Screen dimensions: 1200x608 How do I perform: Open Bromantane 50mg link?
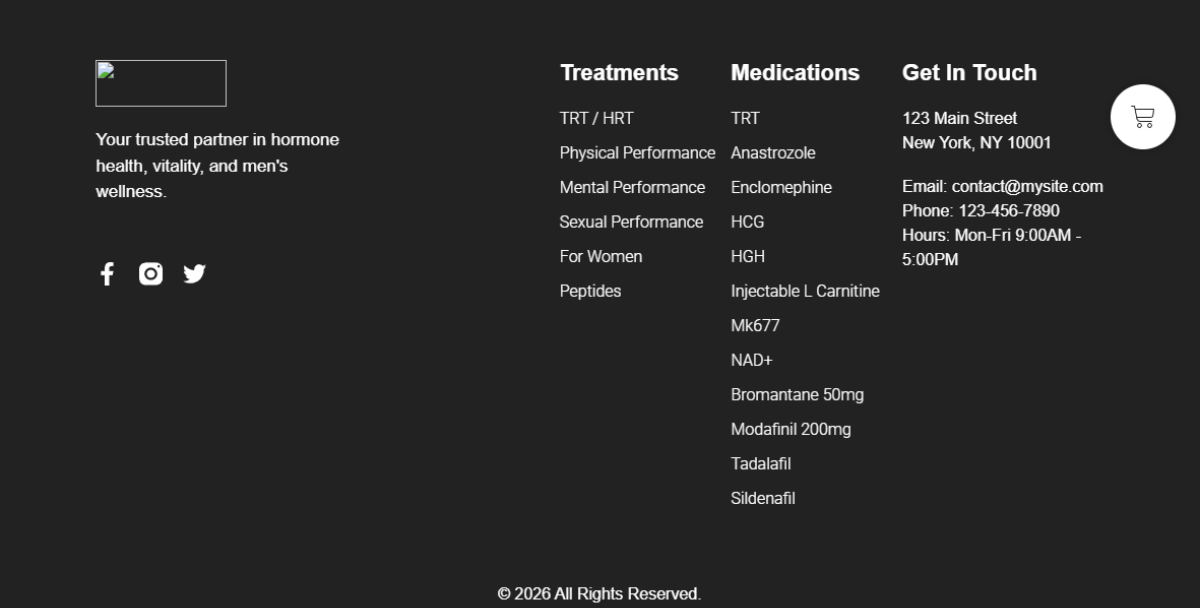pos(797,395)
